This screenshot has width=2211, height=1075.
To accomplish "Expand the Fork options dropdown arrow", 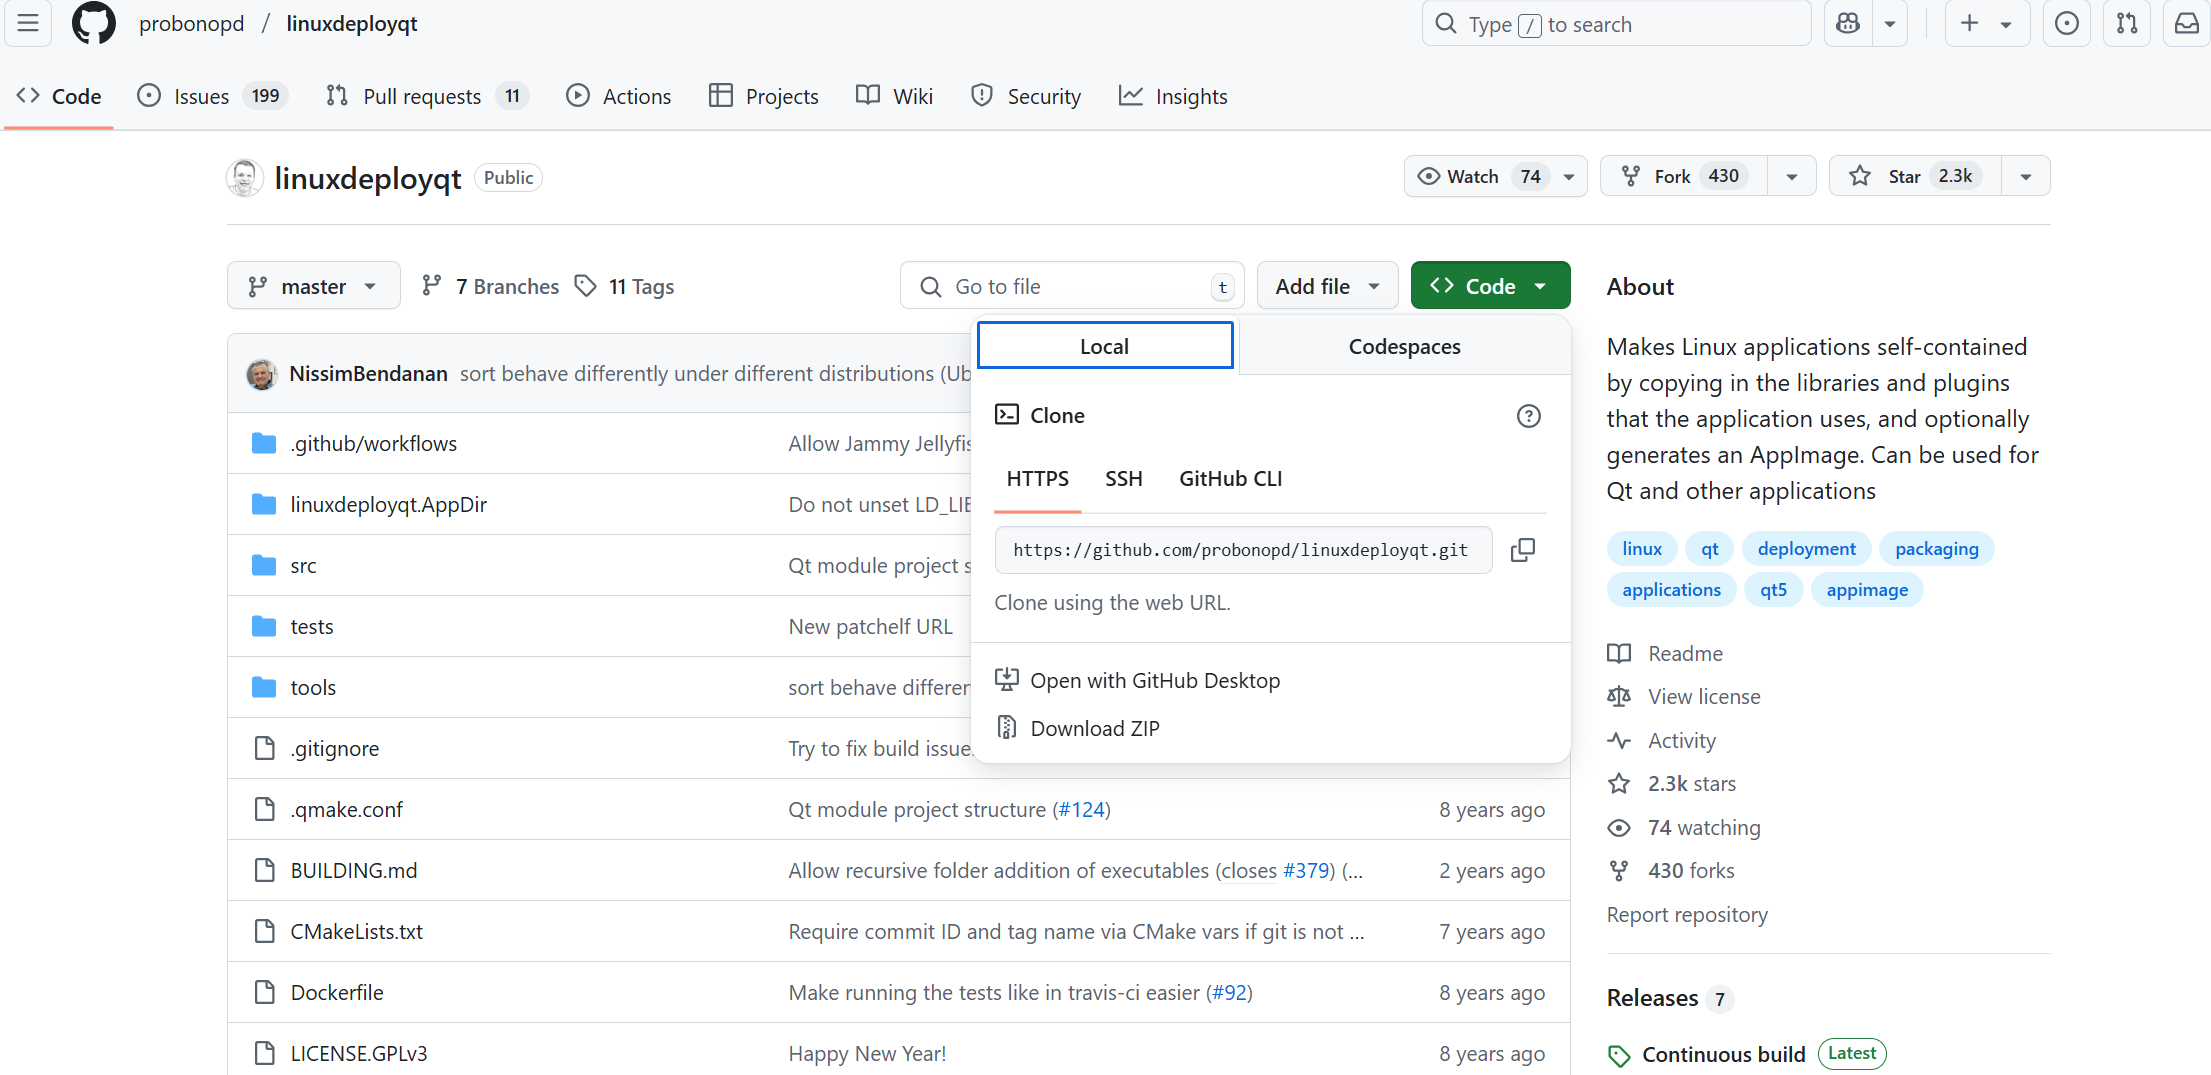I will pyautogui.click(x=1792, y=176).
